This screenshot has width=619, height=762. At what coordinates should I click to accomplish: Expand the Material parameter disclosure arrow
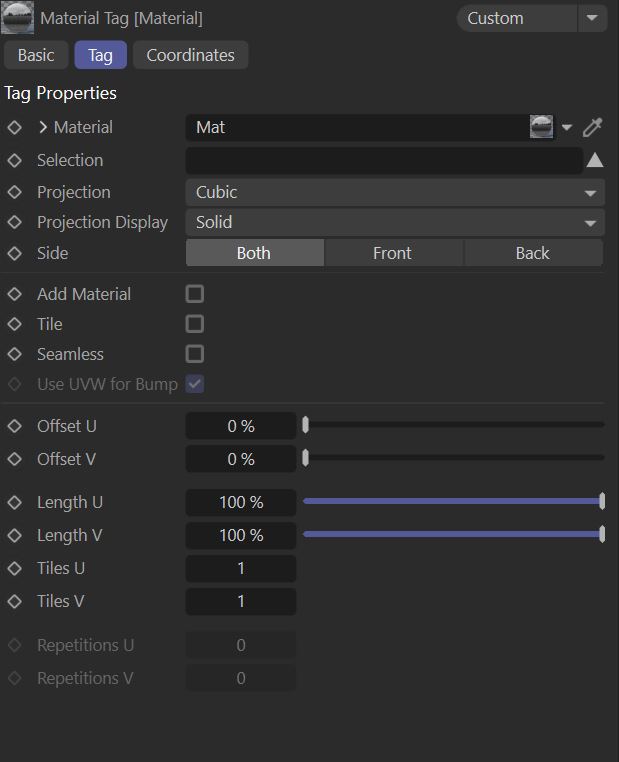pyautogui.click(x=43, y=127)
